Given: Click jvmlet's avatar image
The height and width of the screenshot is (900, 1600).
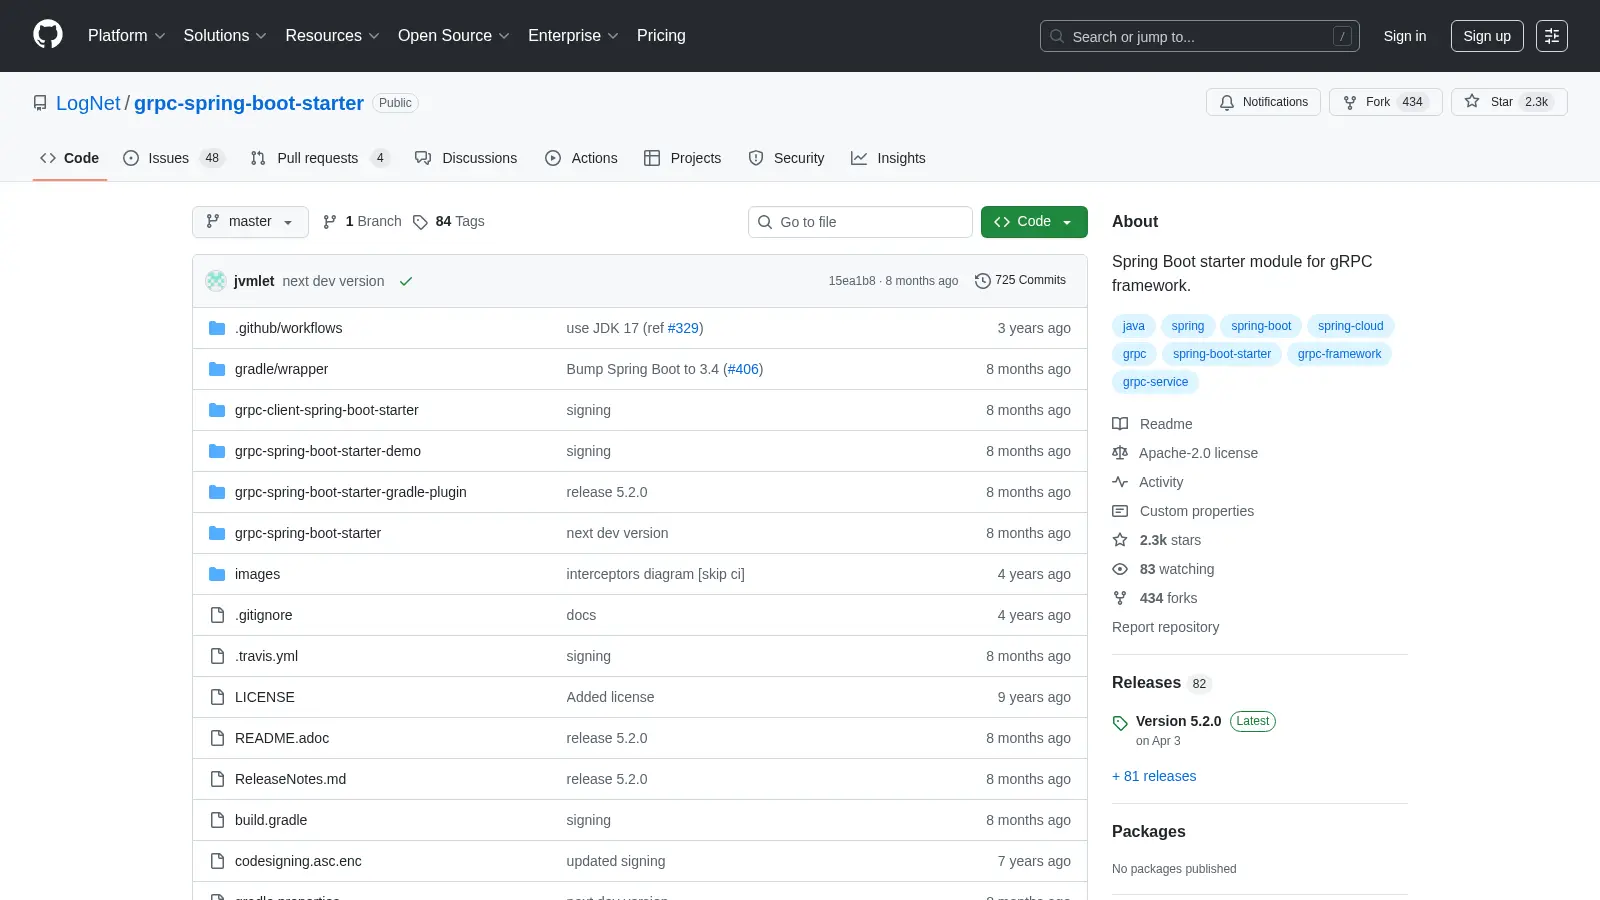Looking at the screenshot, I should tap(216, 281).
